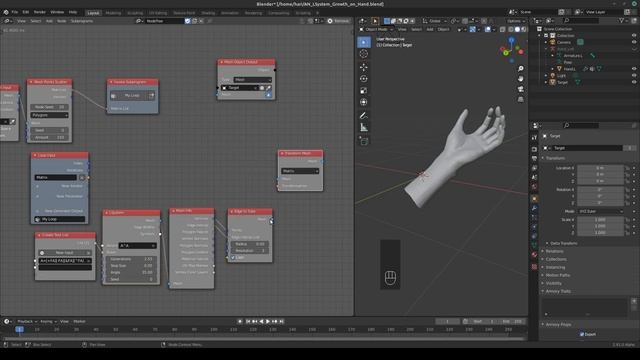Click the Camera object icon in outliner
This screenshot has height=360, width=640.
click(553, 42)
